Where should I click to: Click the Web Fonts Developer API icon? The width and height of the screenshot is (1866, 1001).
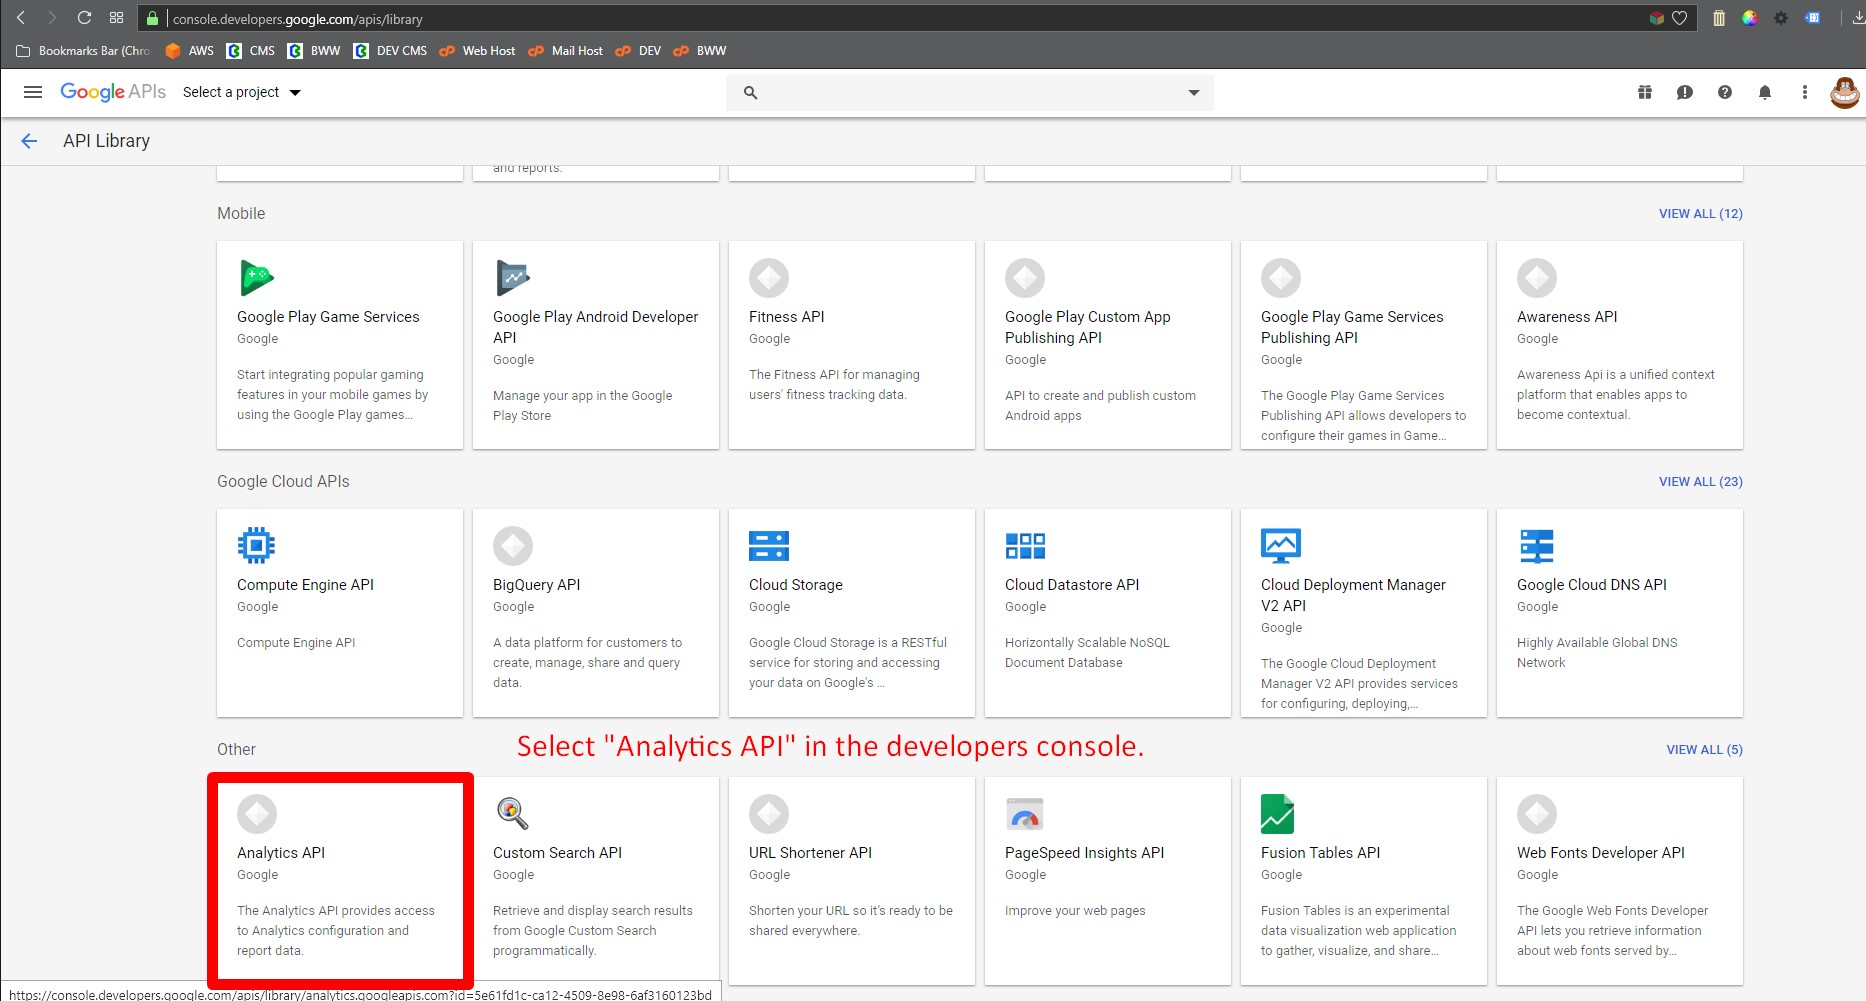coord(1537,814)
